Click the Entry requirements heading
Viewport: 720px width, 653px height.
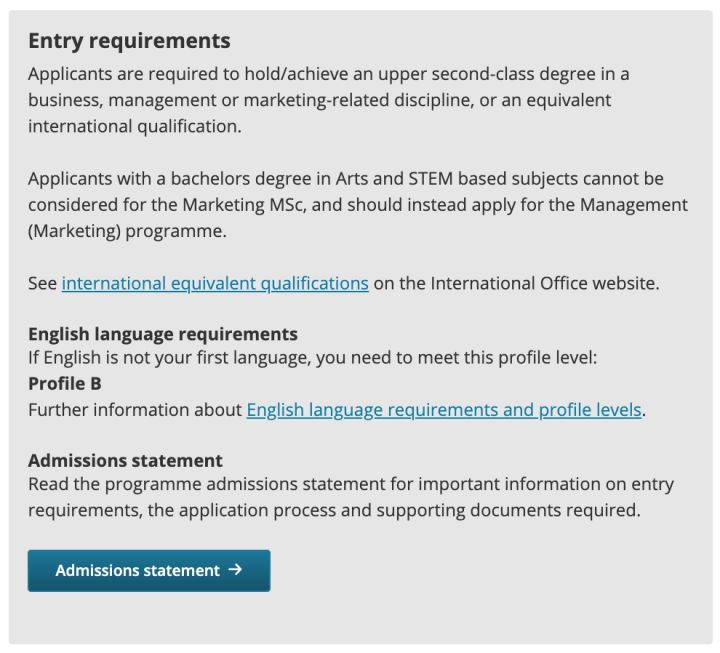click(129, 41)
